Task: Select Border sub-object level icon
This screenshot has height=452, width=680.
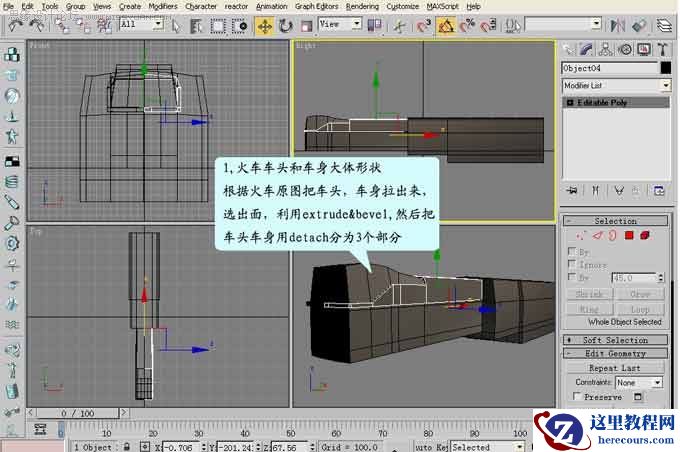Action: tap(612, 236)
